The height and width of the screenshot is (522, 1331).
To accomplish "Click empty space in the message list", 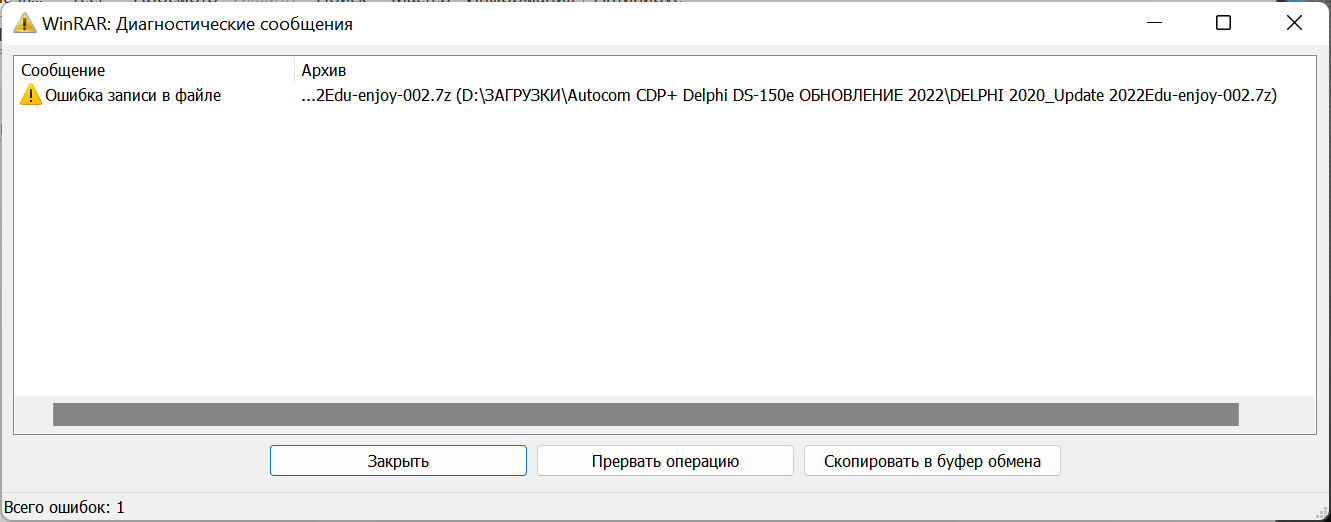I will click(x=660, y=250).
